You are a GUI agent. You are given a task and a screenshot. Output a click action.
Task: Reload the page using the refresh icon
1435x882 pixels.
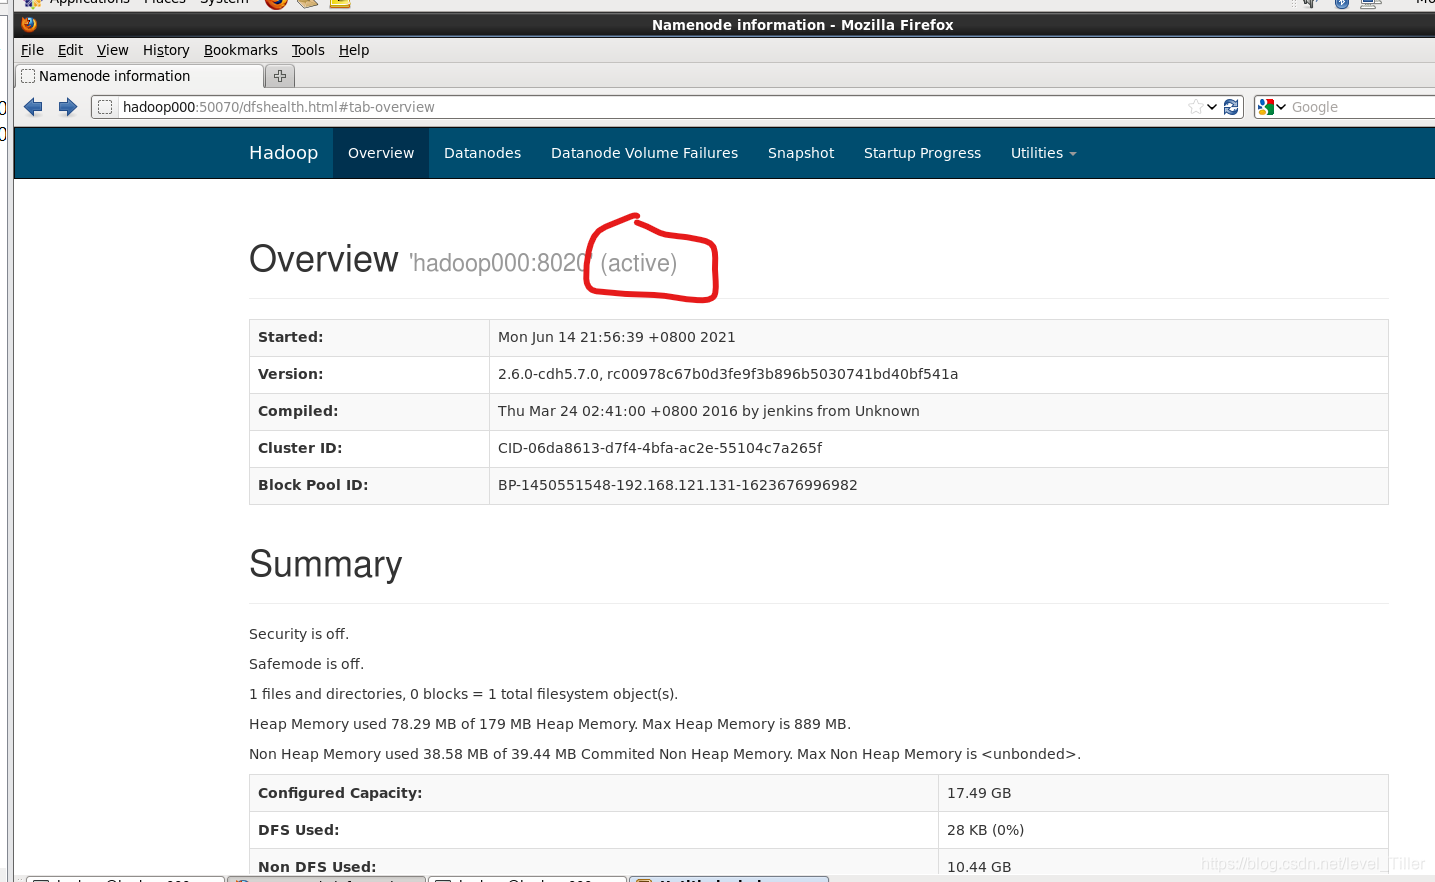[1231, 107]
